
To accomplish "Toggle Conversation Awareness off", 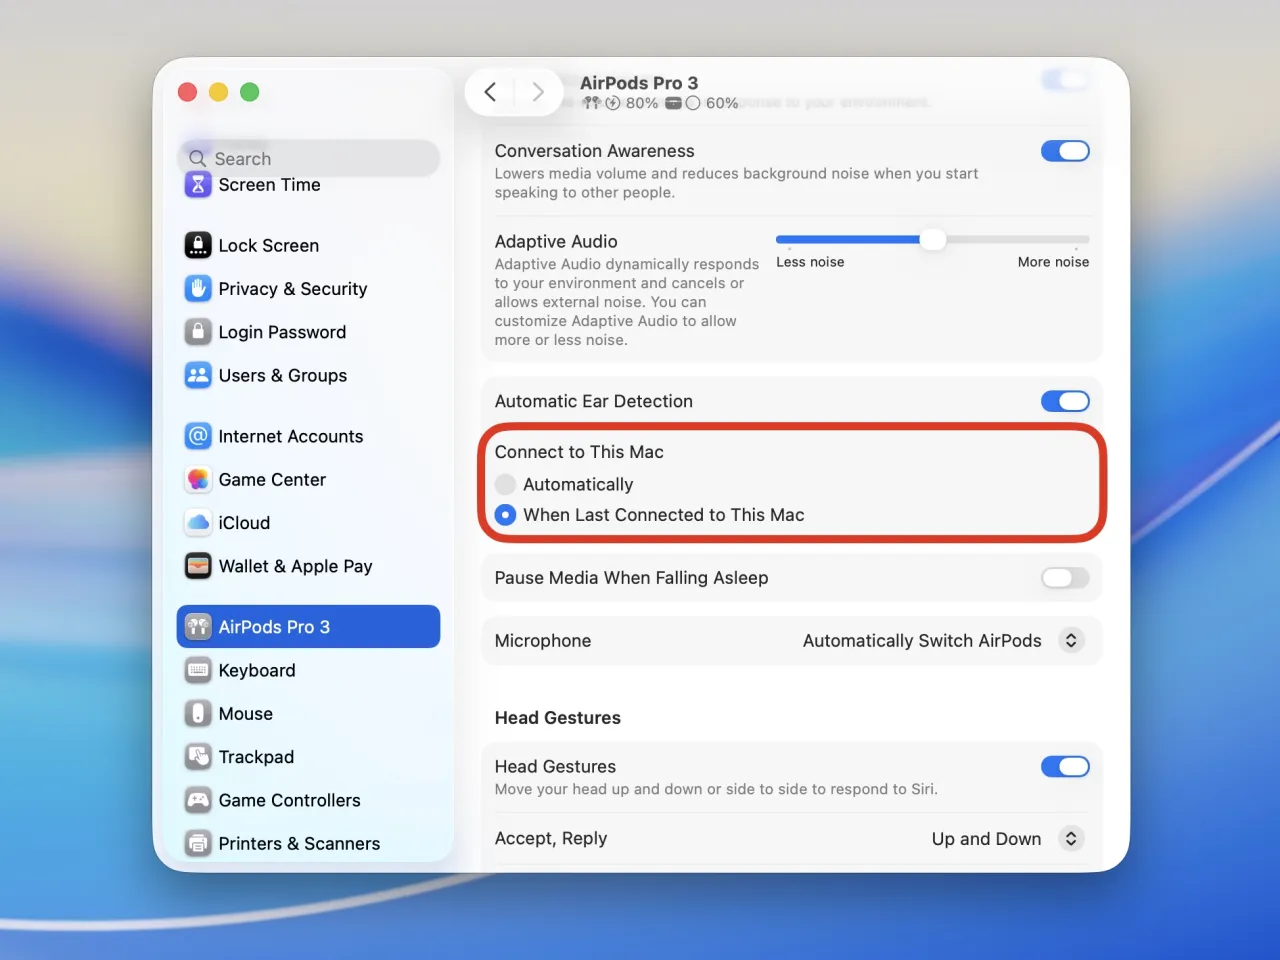I will tap(1065, 151).
